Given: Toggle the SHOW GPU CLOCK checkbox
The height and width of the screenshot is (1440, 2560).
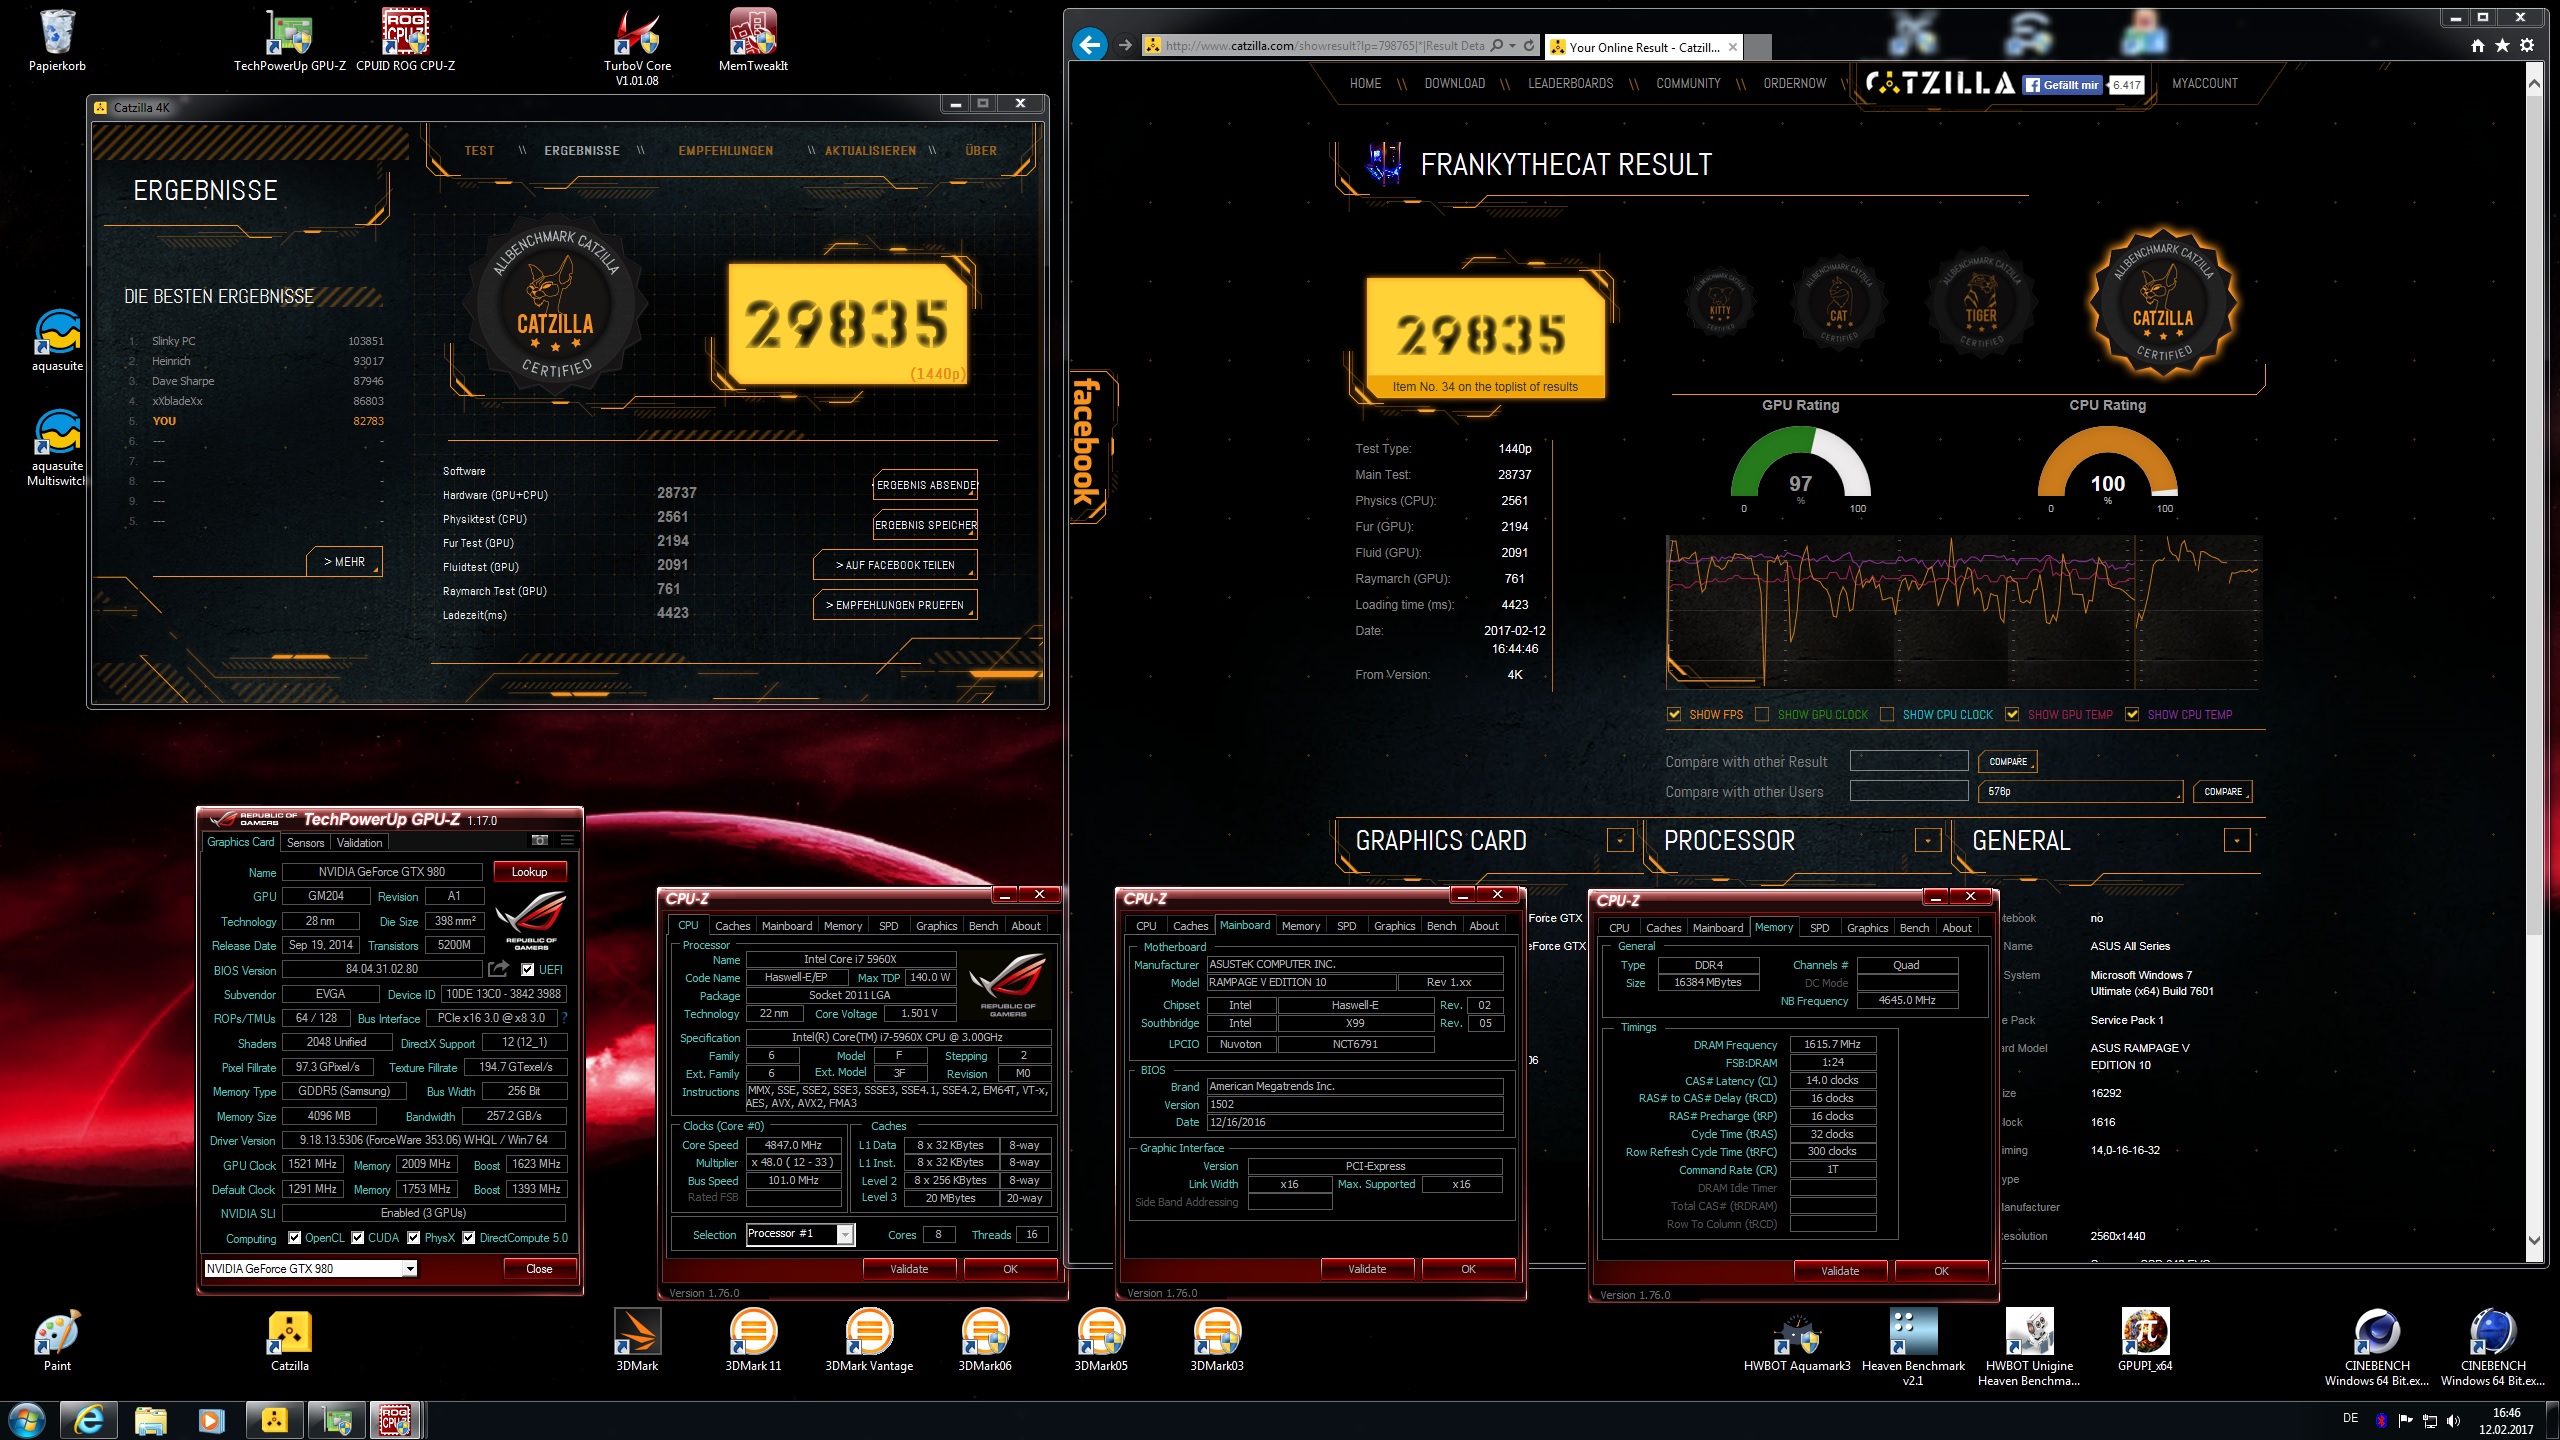Looking at the screenshot, I should point(1762,714).
